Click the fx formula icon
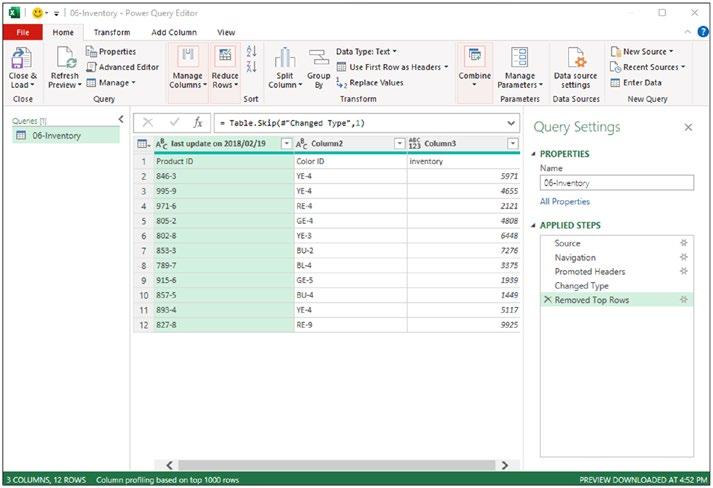 point(198,122)
